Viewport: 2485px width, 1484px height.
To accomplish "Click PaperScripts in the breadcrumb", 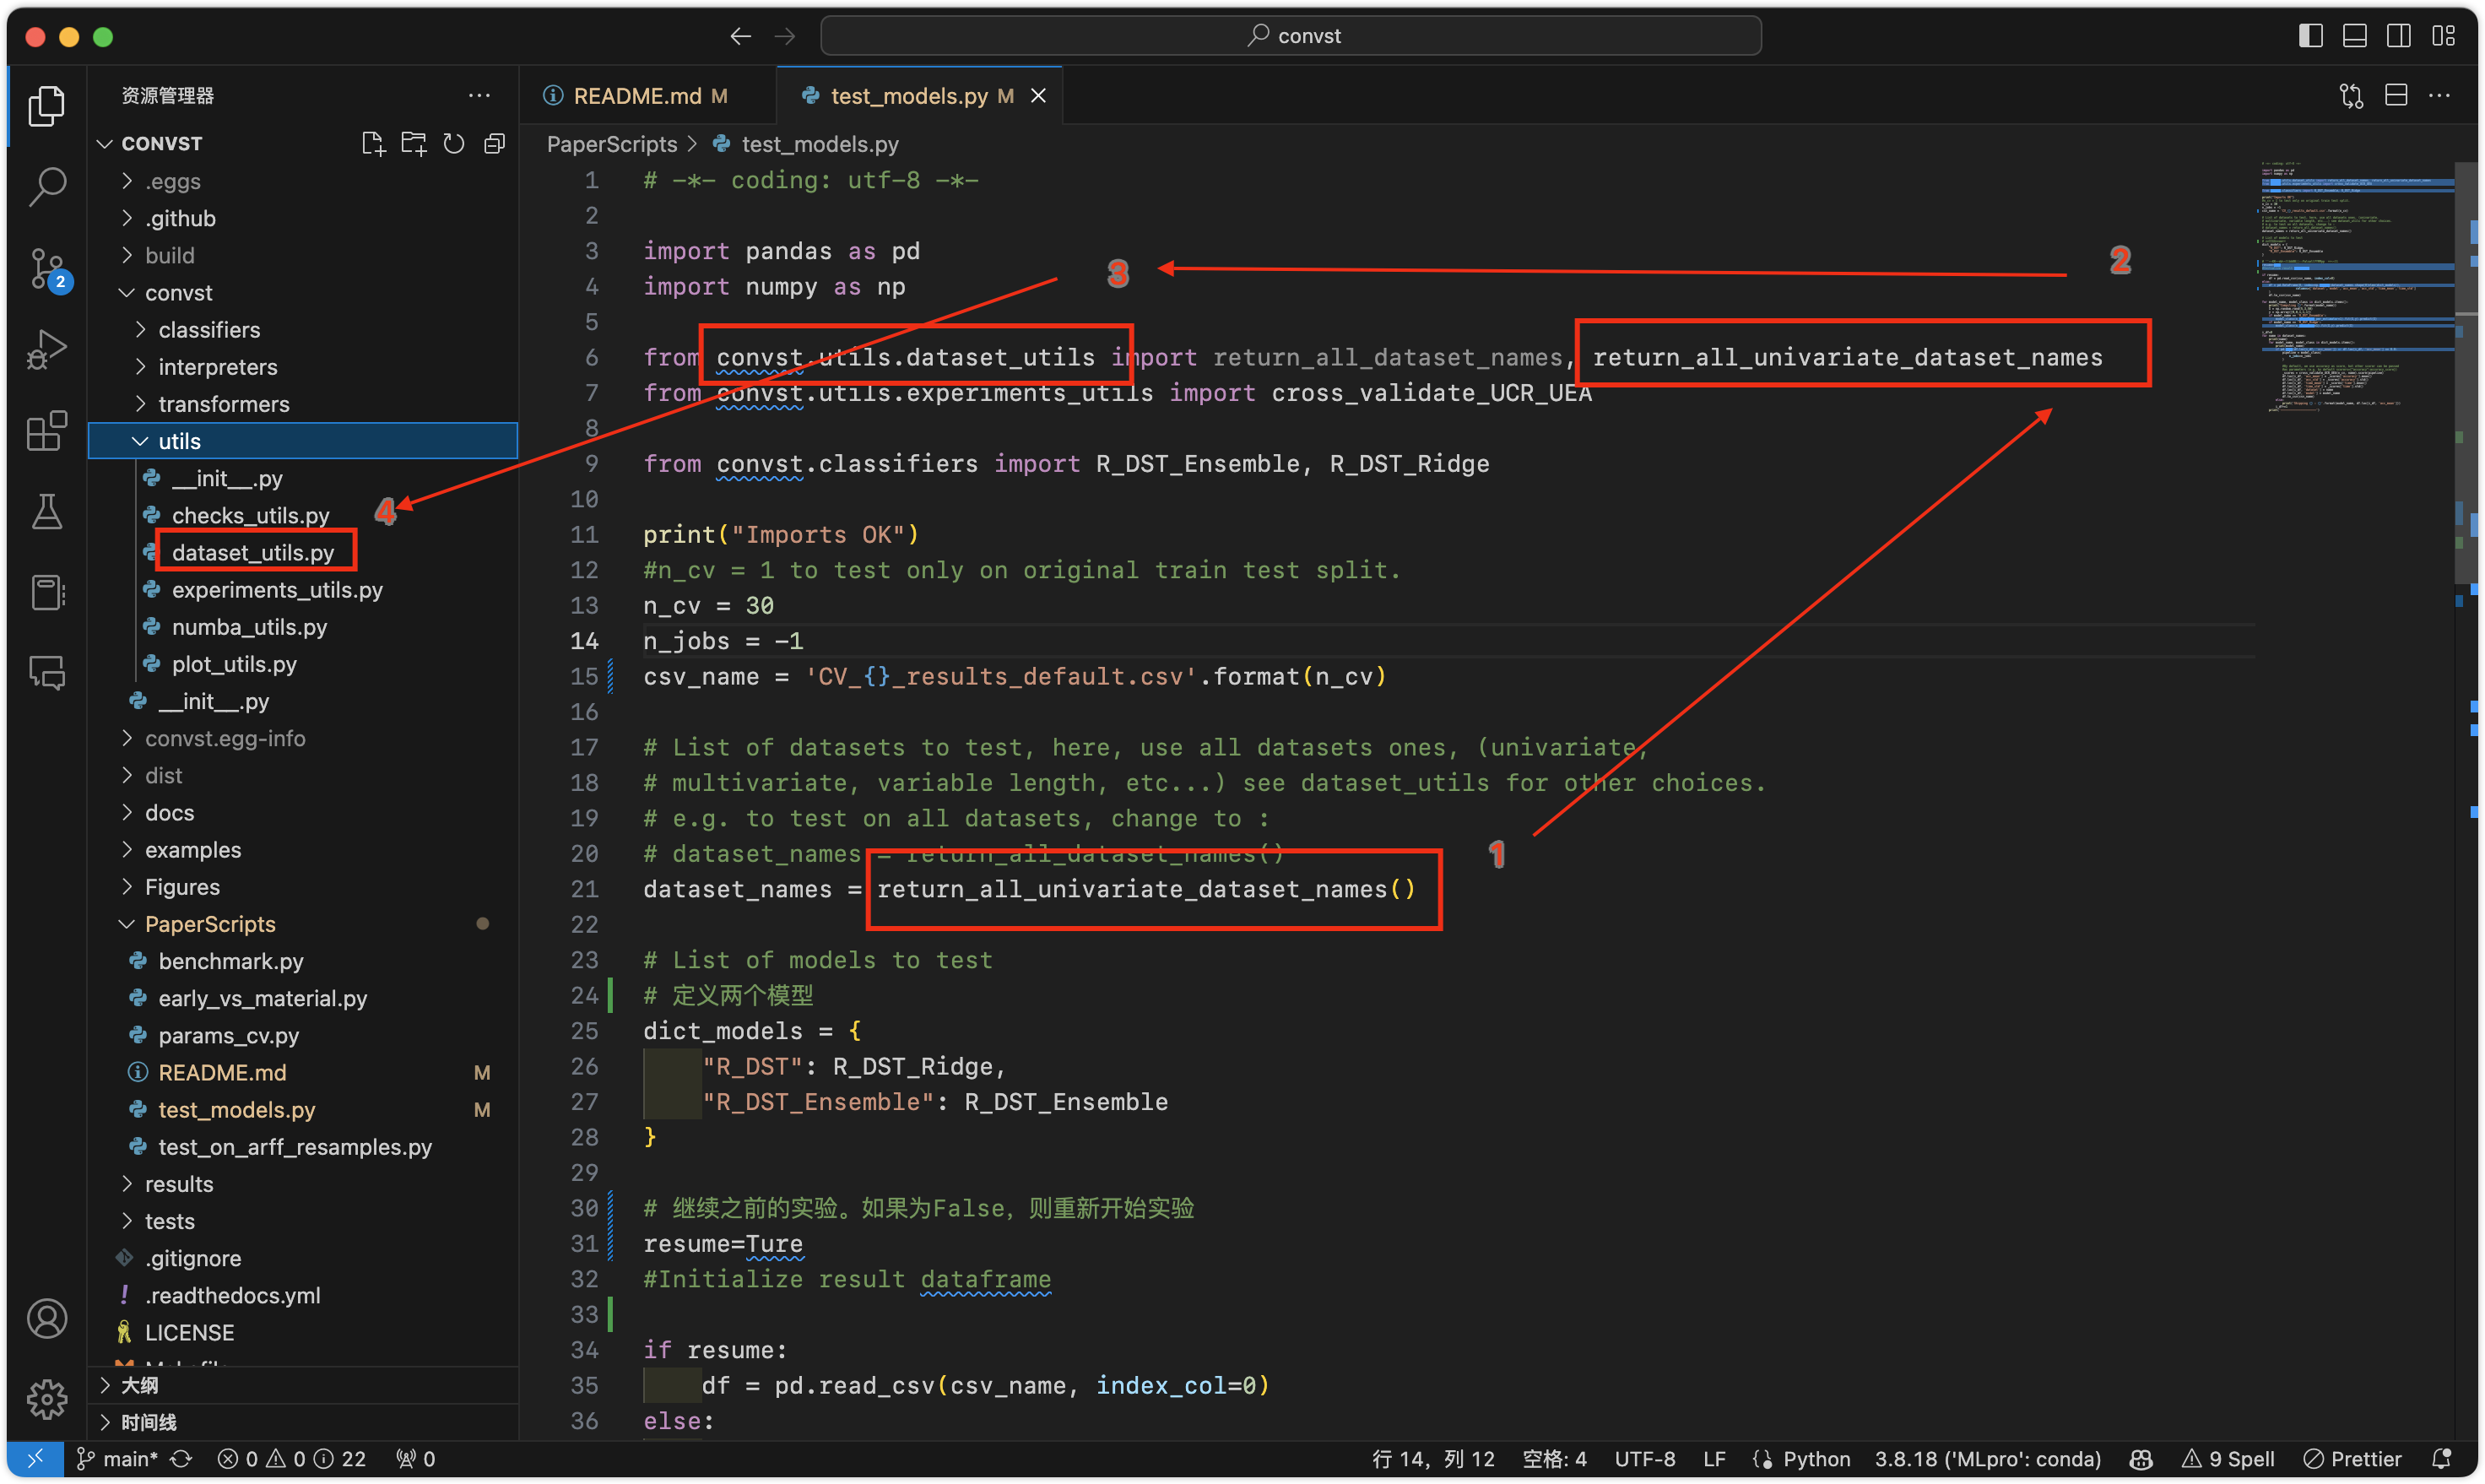I will [x=612, y=144].
